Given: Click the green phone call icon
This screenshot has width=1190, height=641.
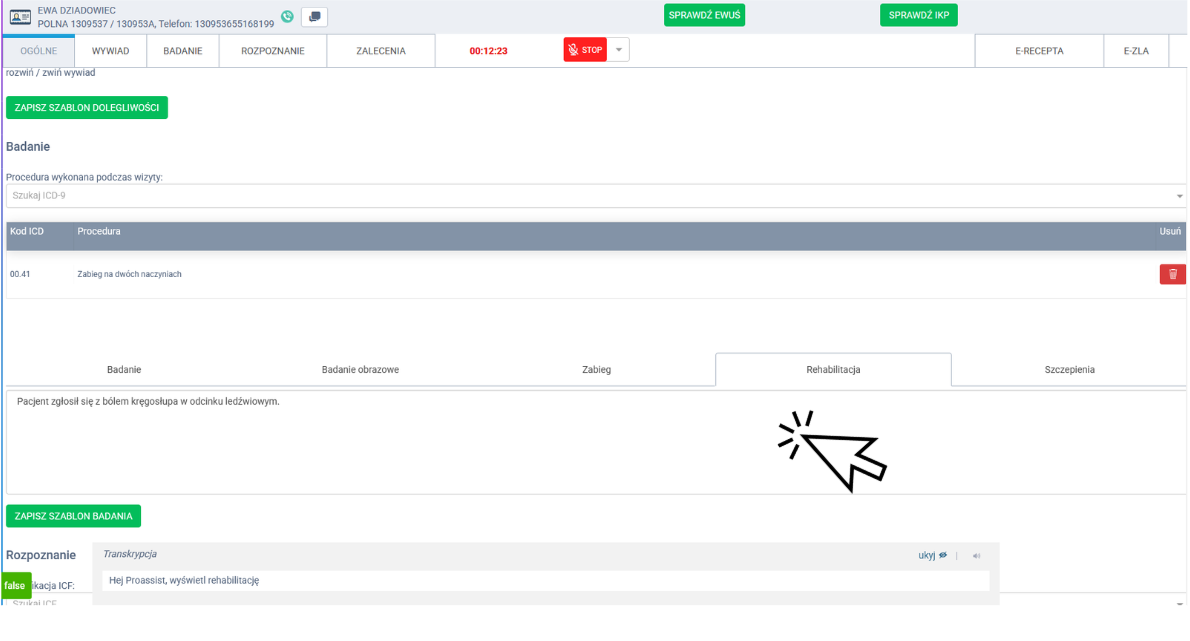Looking at the screenshot, I should point(288,17).
